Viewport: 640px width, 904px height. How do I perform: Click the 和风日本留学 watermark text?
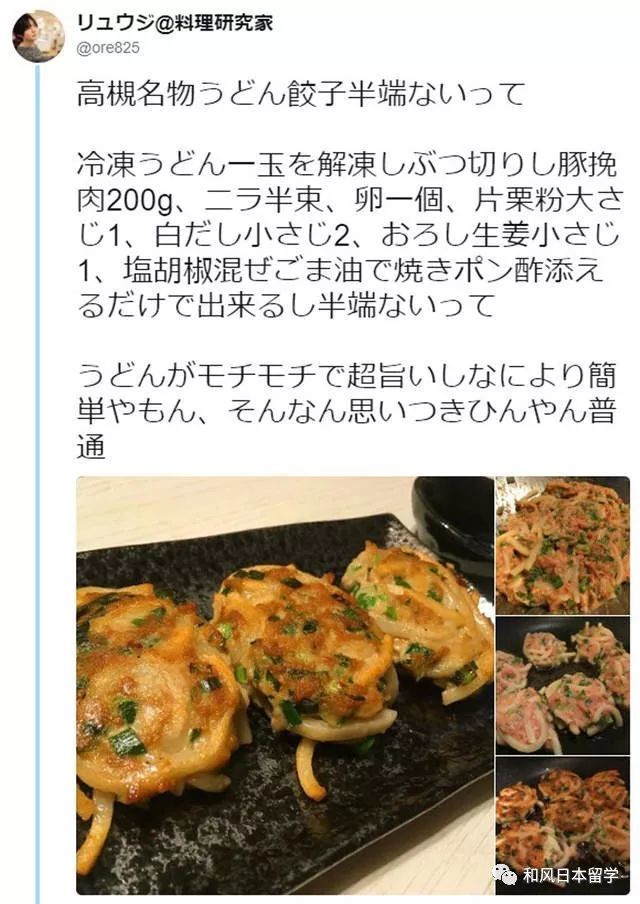pos(571,875)
